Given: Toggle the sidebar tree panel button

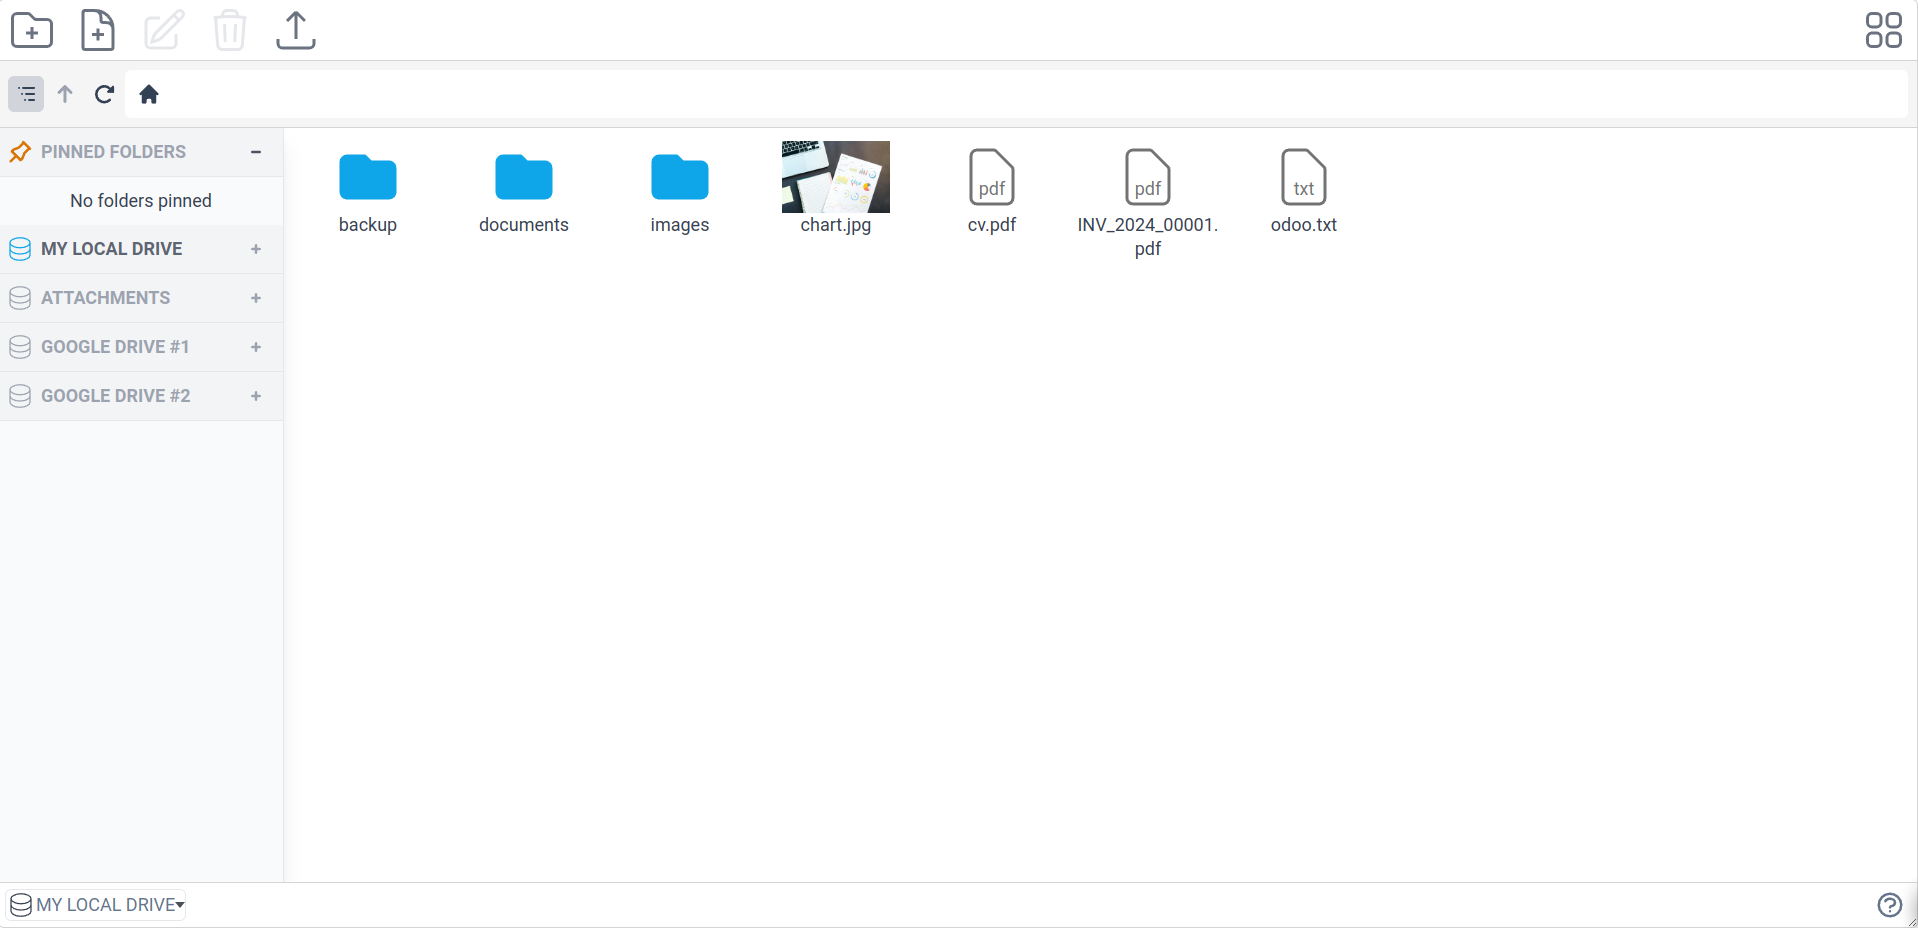Looking at the screenshot, I should pyautogui.click(x=27, y=94).
